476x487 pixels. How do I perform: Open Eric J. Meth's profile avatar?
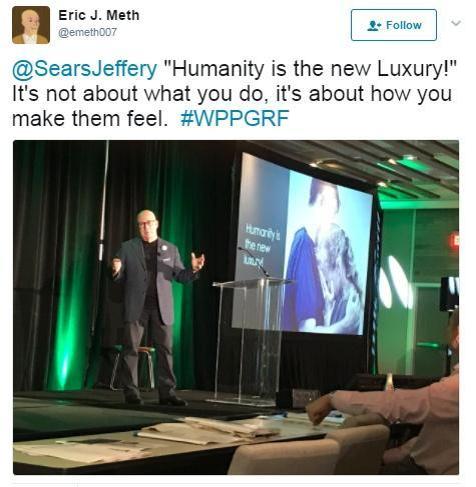(31, 25)
